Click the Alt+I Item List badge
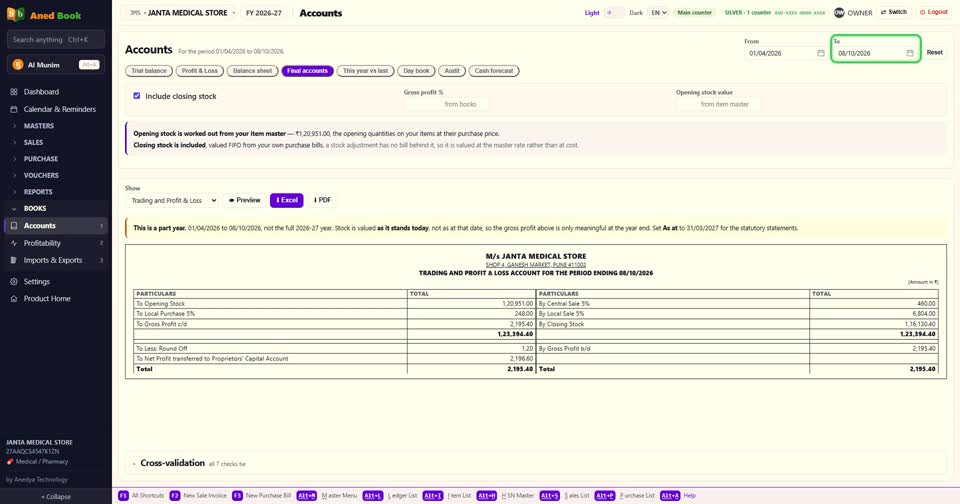The image size is (960, 504). click(433, 495)
